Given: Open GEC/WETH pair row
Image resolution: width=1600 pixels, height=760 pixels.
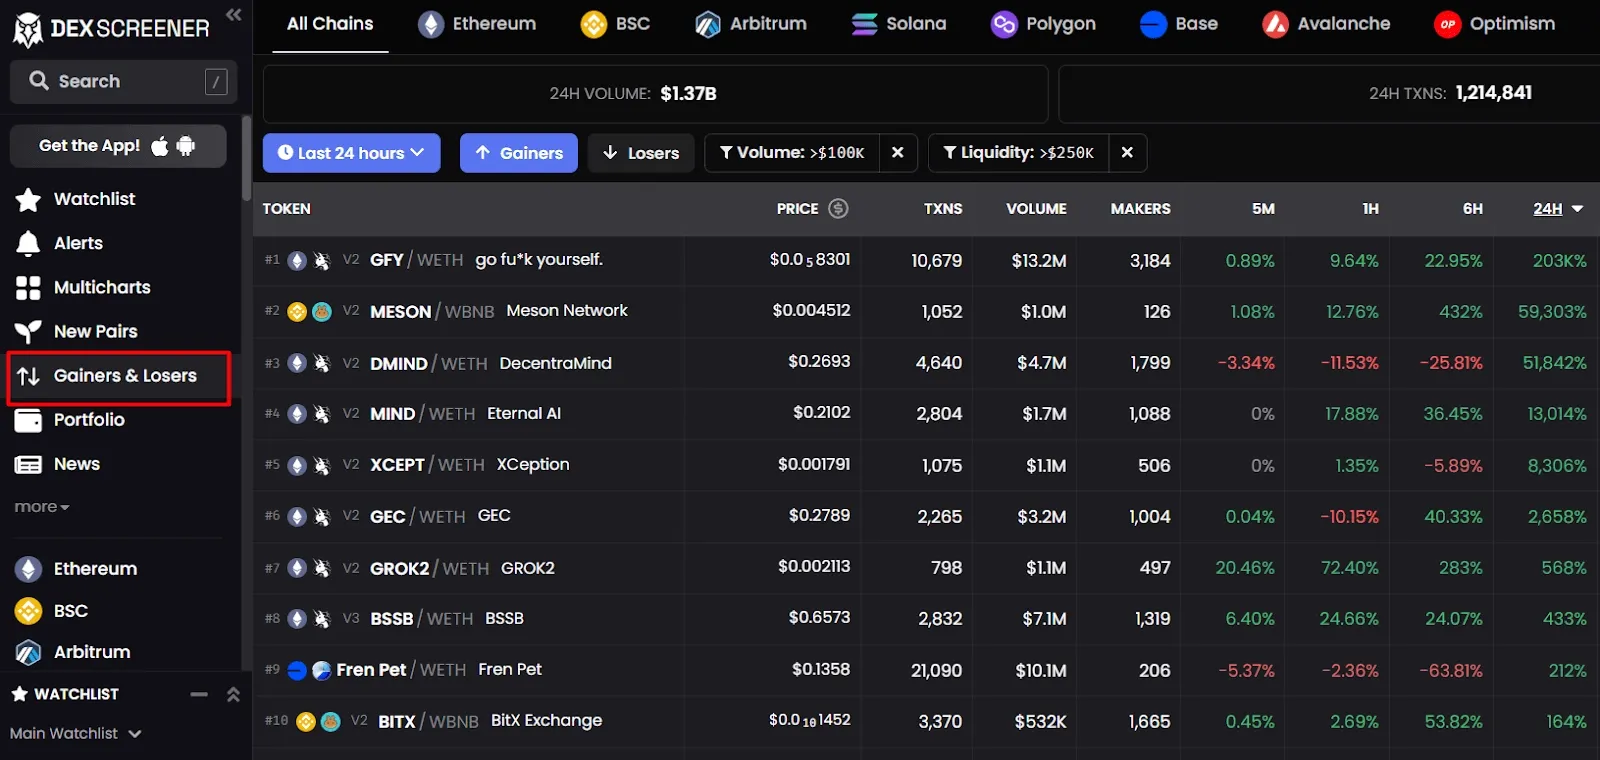Looking at the screenshot, I should click(x=926, y=516).
